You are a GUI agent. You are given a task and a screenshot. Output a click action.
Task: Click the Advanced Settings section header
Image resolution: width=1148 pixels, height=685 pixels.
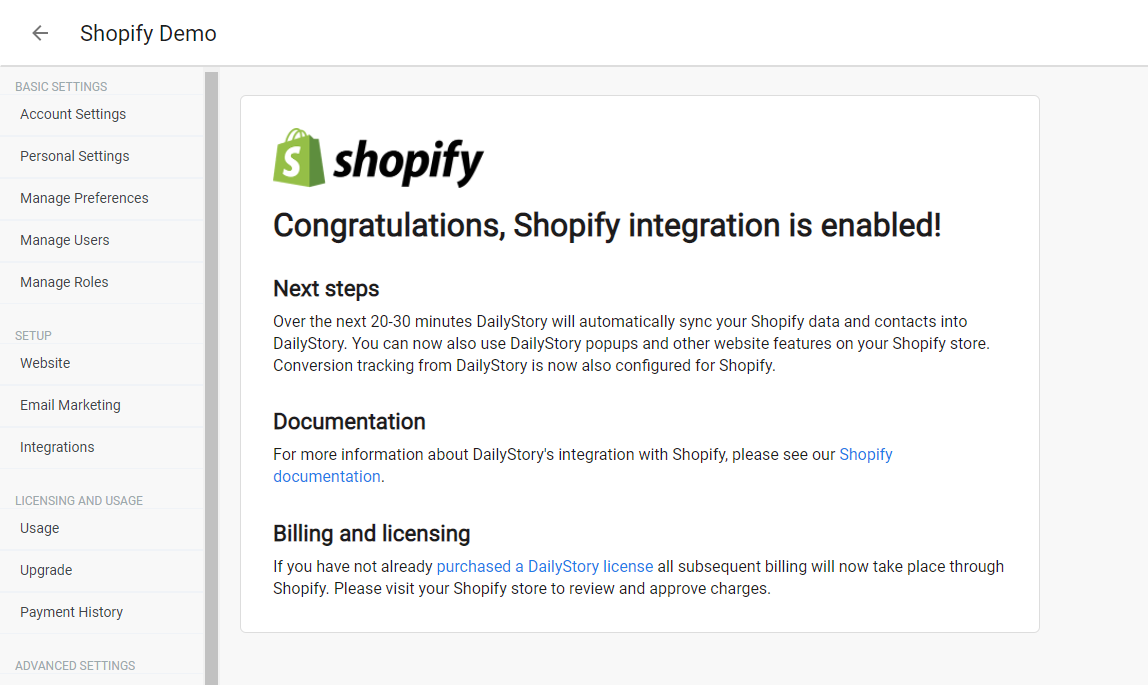[x=75, y=665]
